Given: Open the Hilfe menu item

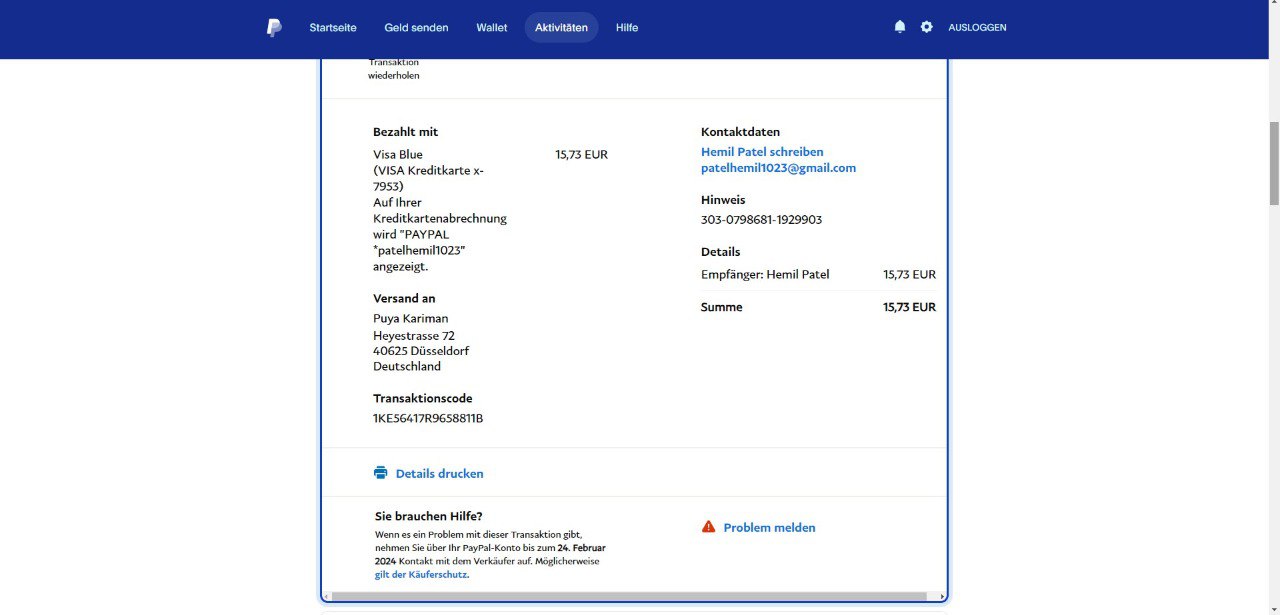Looking at the screenshot, I should (627, 28).
